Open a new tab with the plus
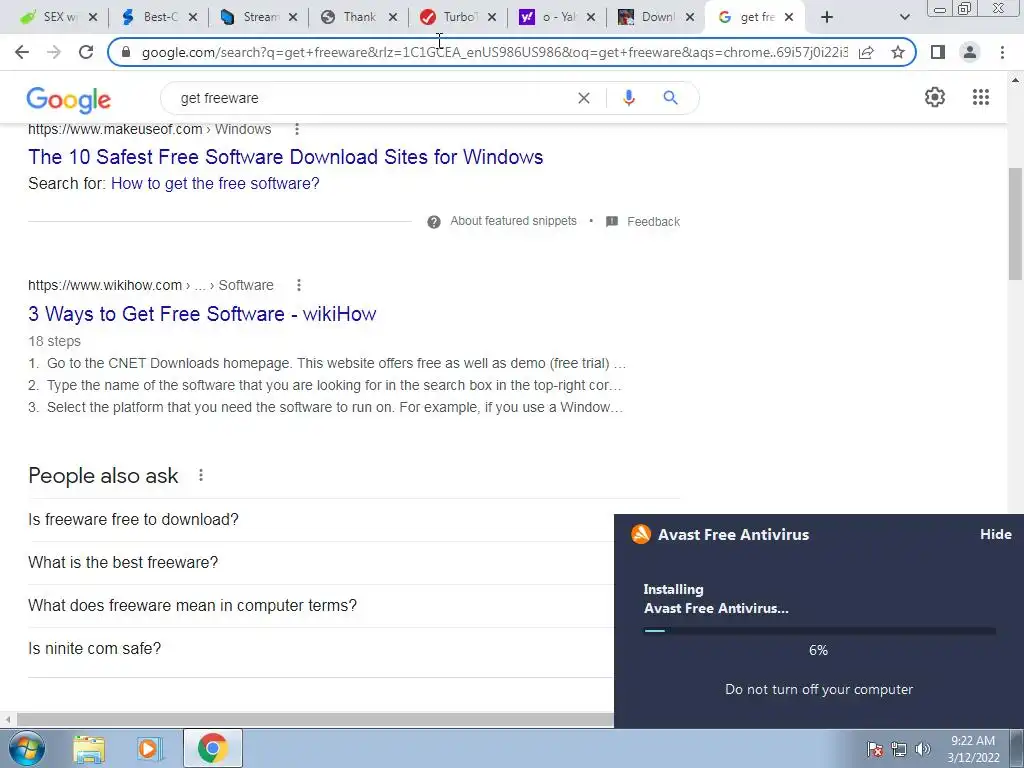This screenshot has height=768, width=1024. pyautogui.click(x=827, y=17)
